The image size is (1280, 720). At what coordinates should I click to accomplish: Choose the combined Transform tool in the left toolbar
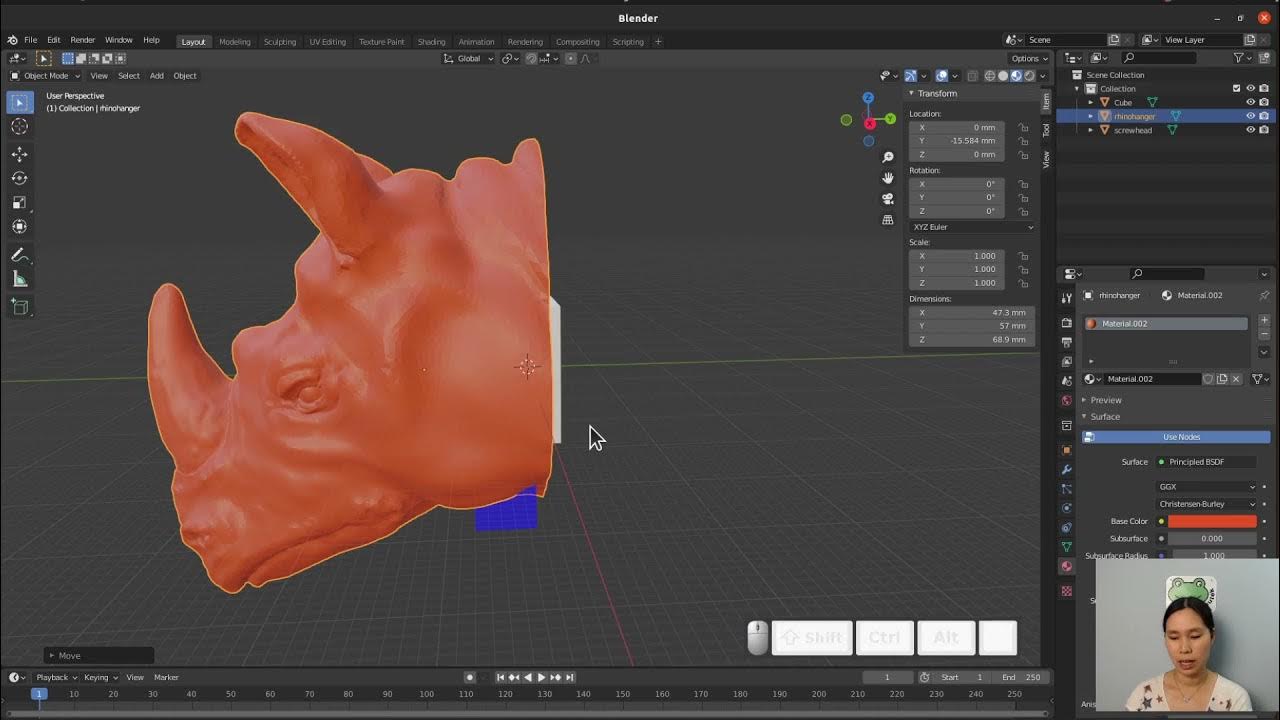click(x=19, y=226)
